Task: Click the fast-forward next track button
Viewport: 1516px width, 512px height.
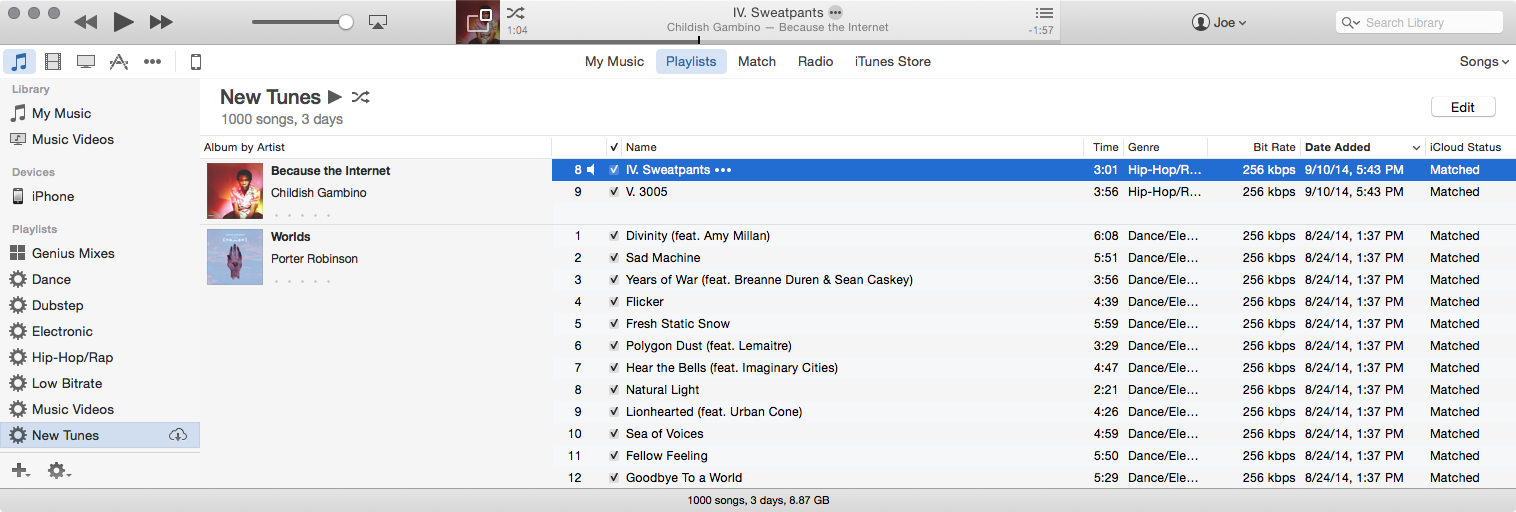Action: [161, 22]
